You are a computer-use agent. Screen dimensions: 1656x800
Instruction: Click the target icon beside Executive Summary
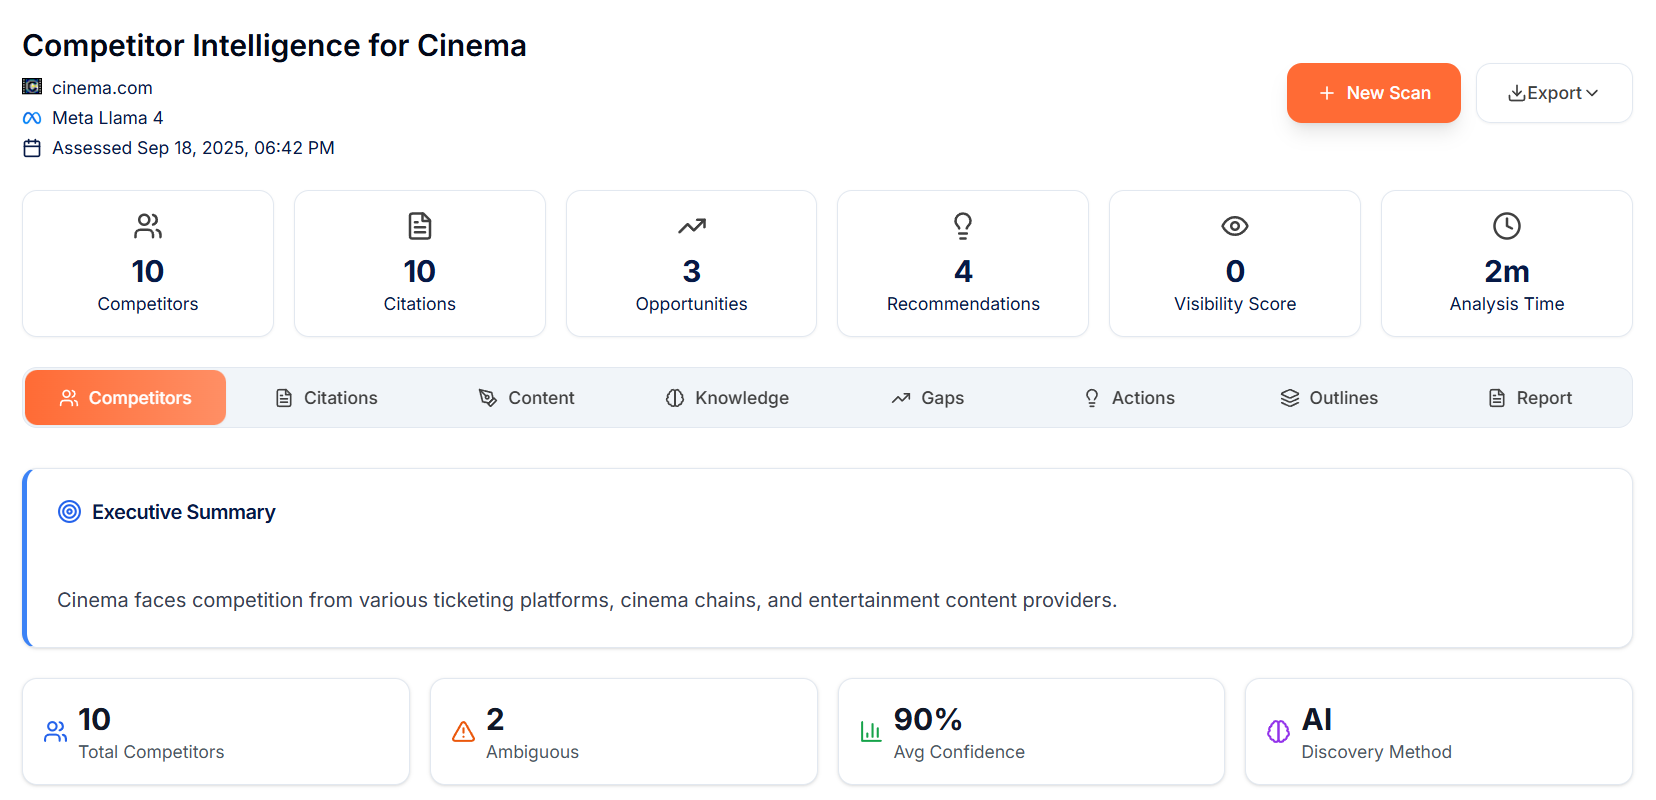[x=69, y=512]
